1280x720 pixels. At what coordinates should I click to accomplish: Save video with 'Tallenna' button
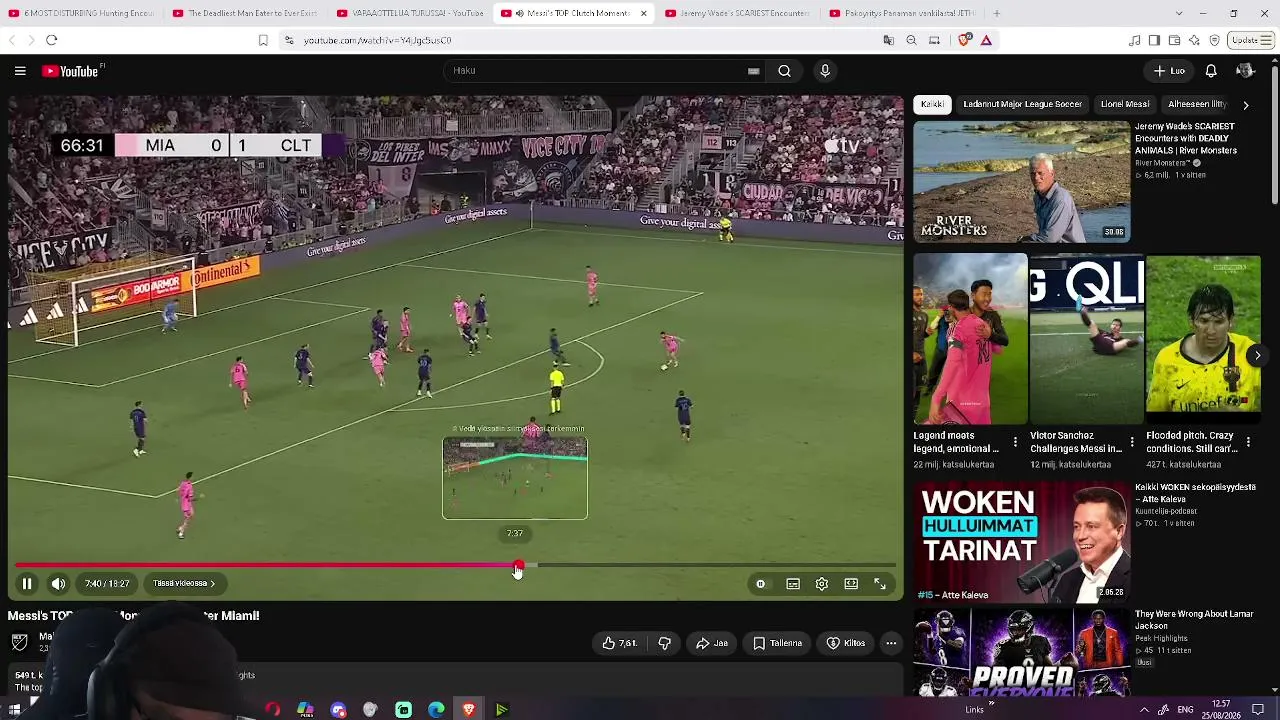(778, 643)
